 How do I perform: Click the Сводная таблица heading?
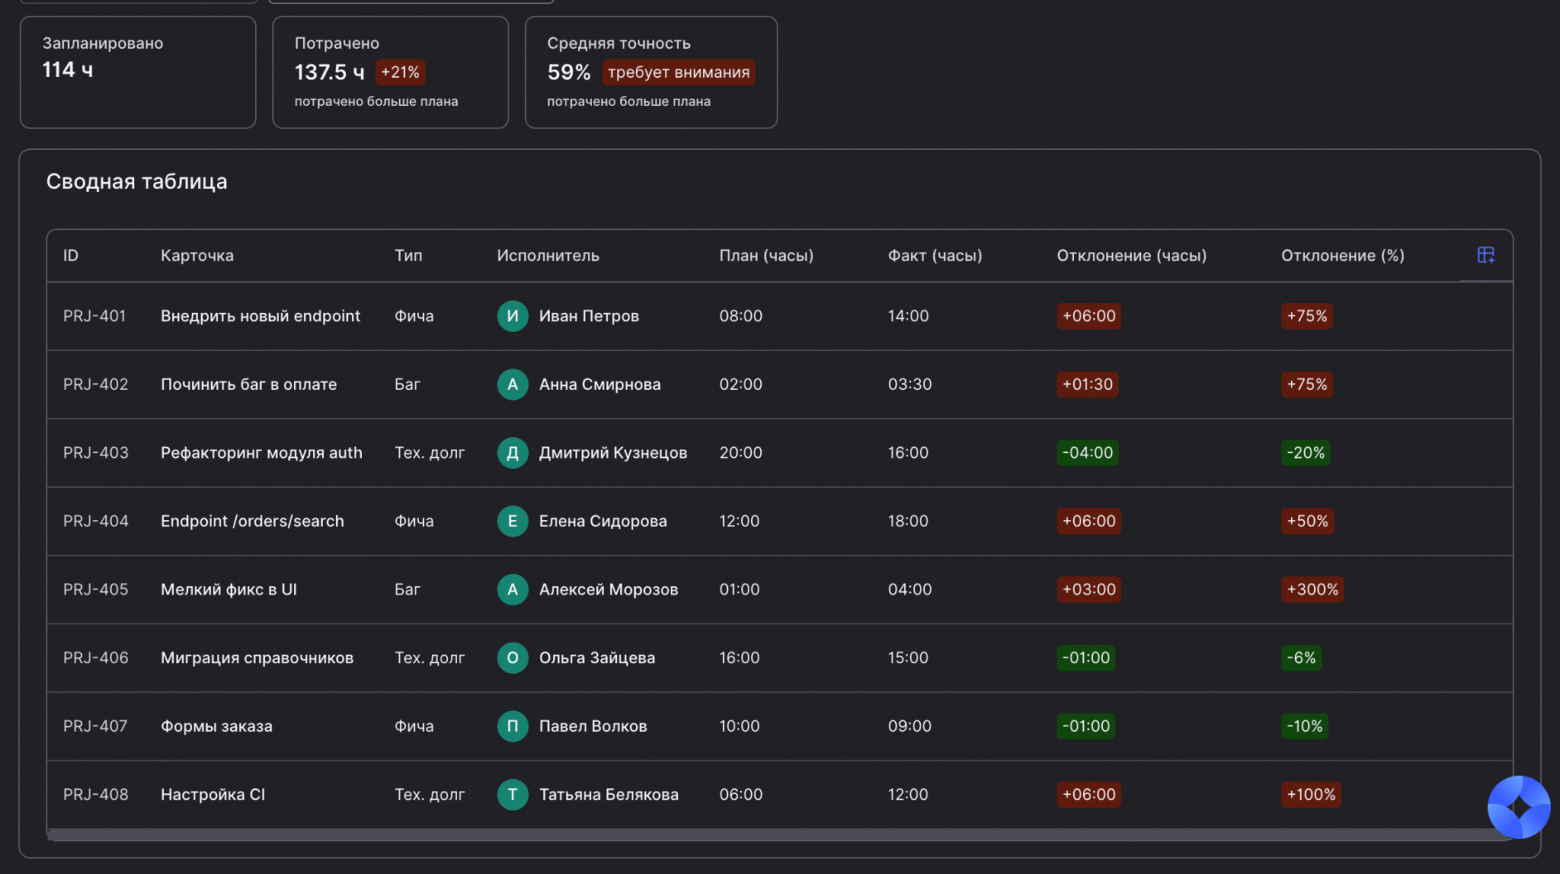(137, 182)
